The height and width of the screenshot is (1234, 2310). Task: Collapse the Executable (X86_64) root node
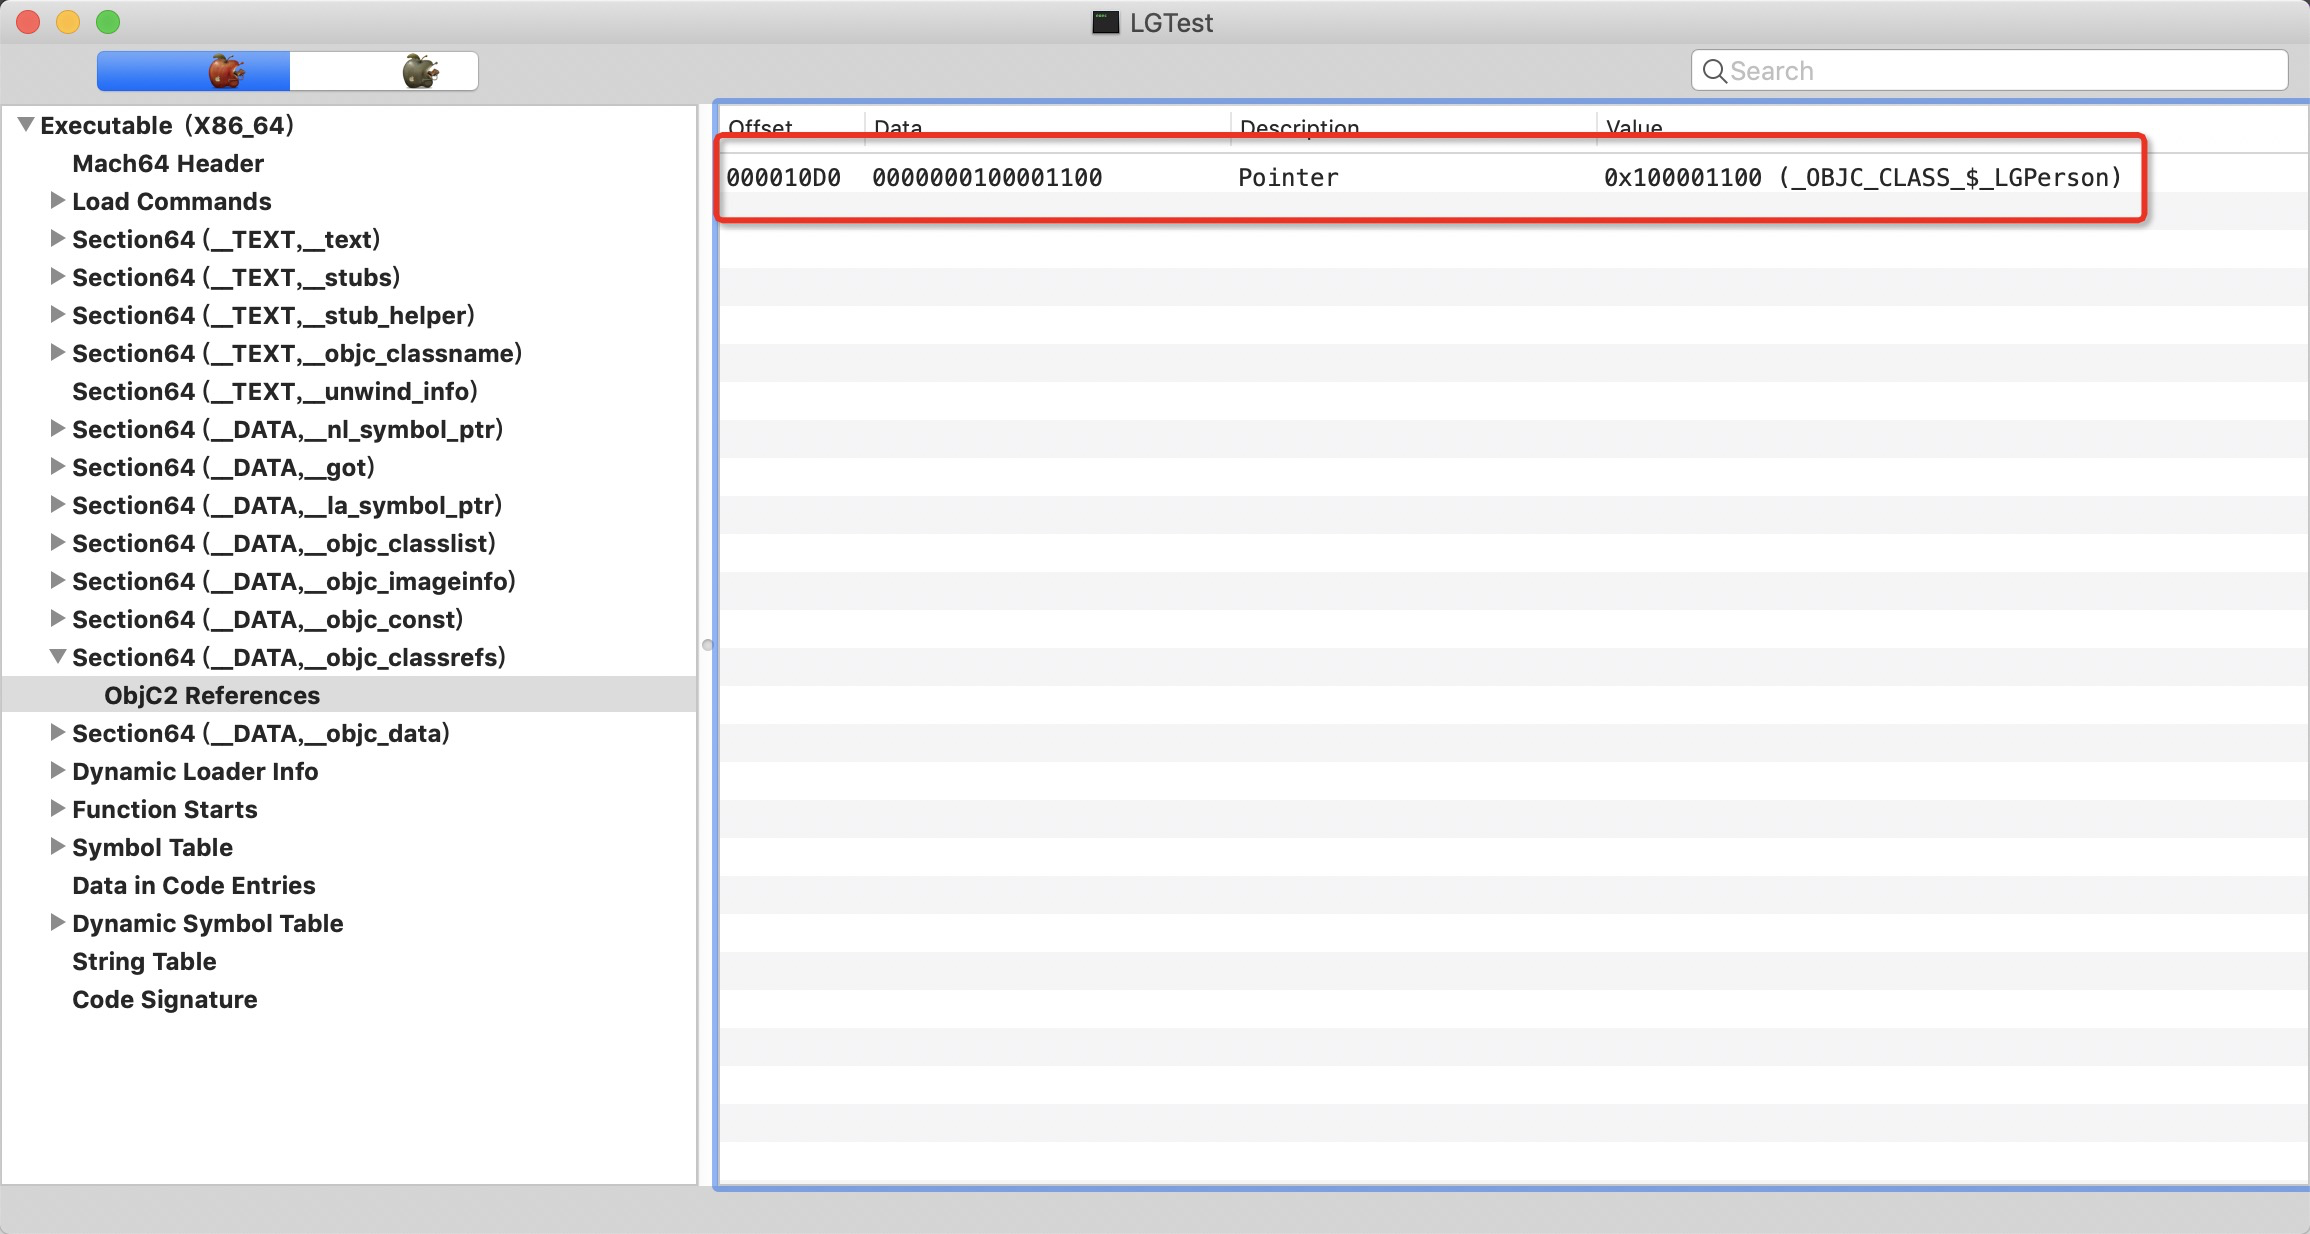coord(26,125)
